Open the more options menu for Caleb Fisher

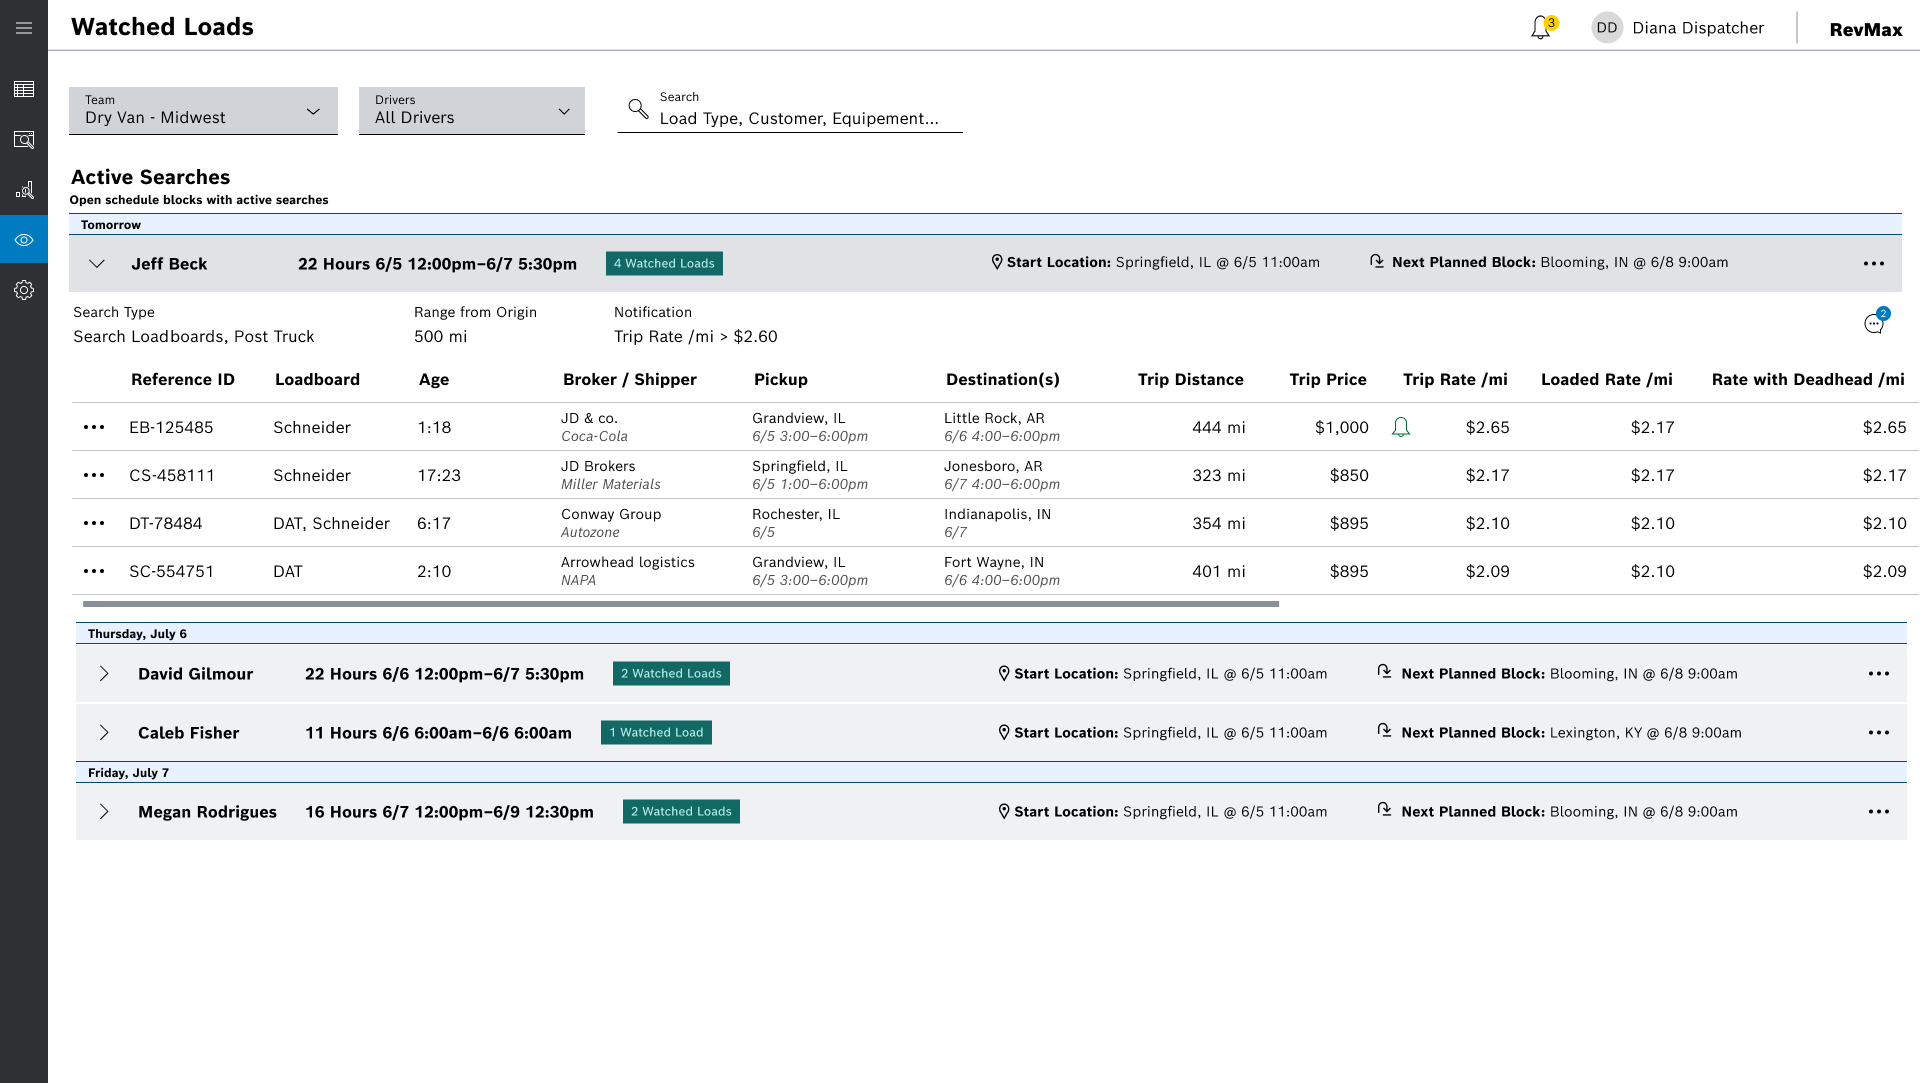coord(1878,733)
